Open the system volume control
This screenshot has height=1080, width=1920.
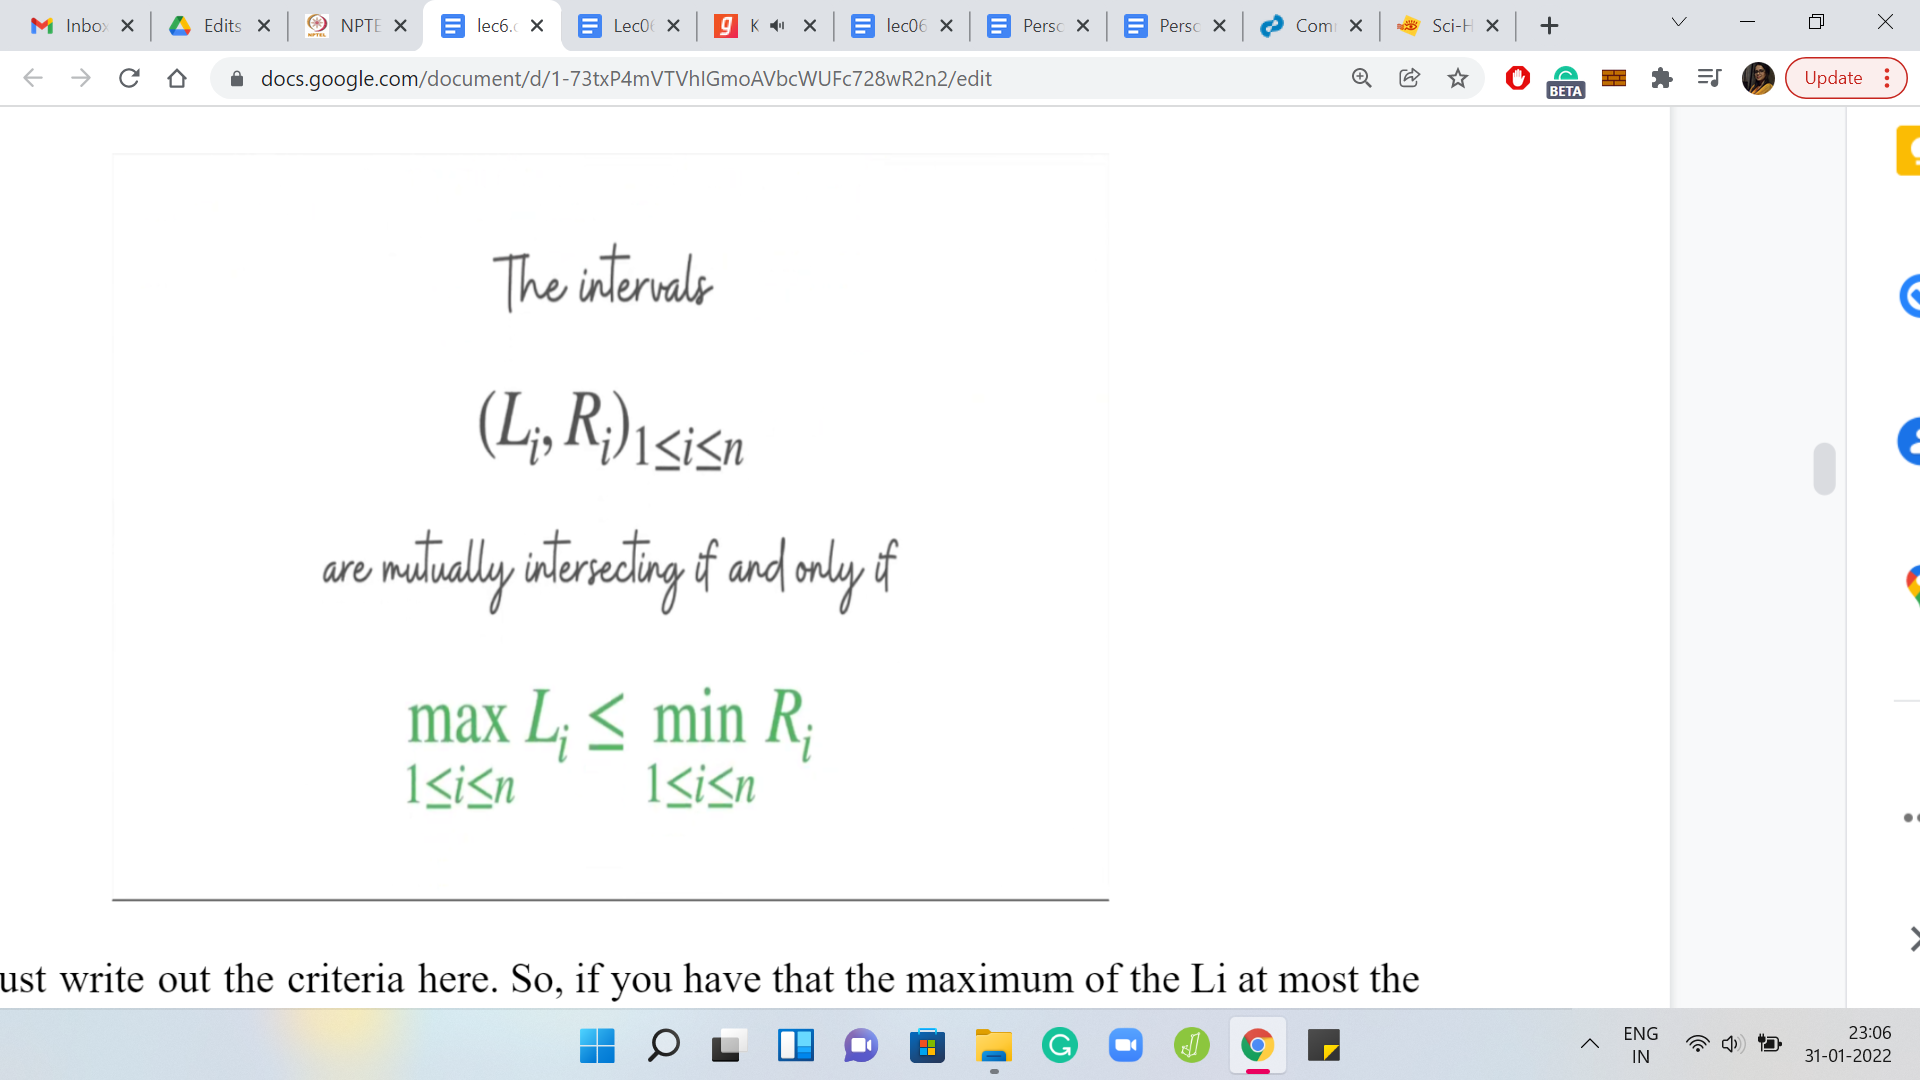click(x=1732, y=1044)
